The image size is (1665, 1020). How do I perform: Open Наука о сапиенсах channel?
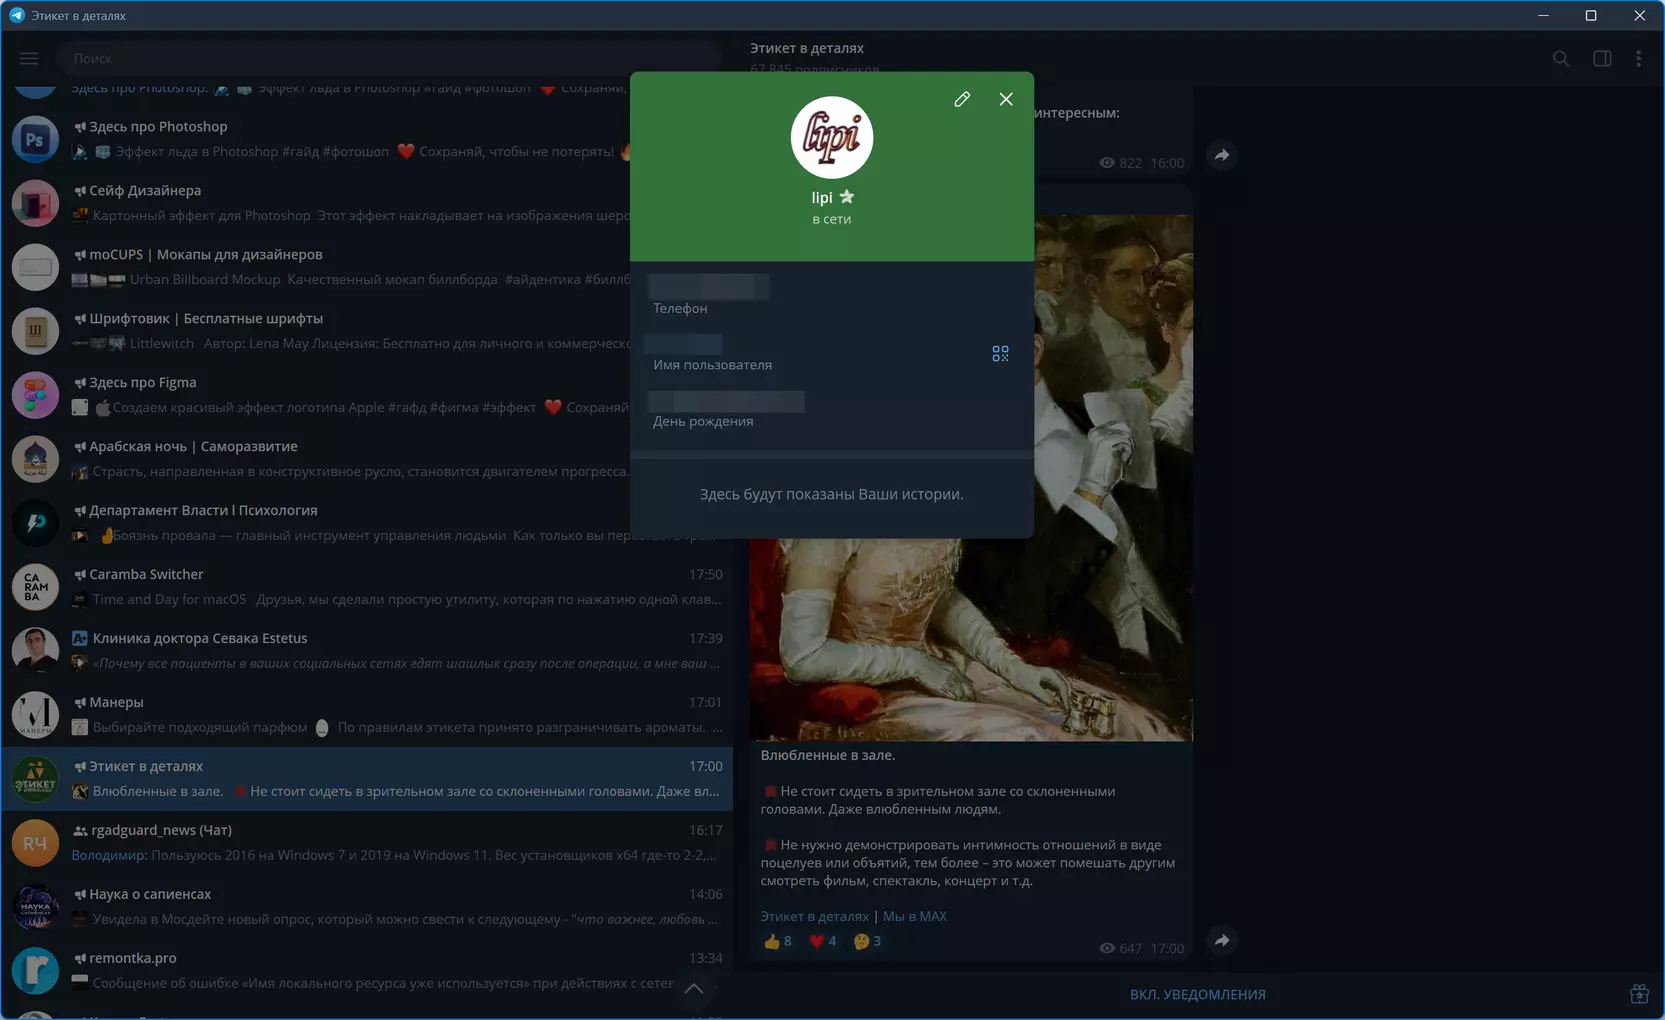point(367,907)
